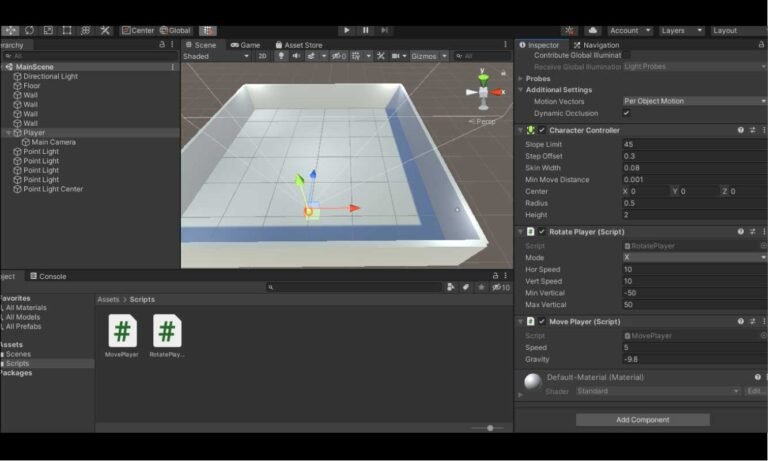Open Motion Vectors Per Object Motion dropdown
Image resolution: width=768 pixels, height=461 pixels.
[x=695, y=101]
